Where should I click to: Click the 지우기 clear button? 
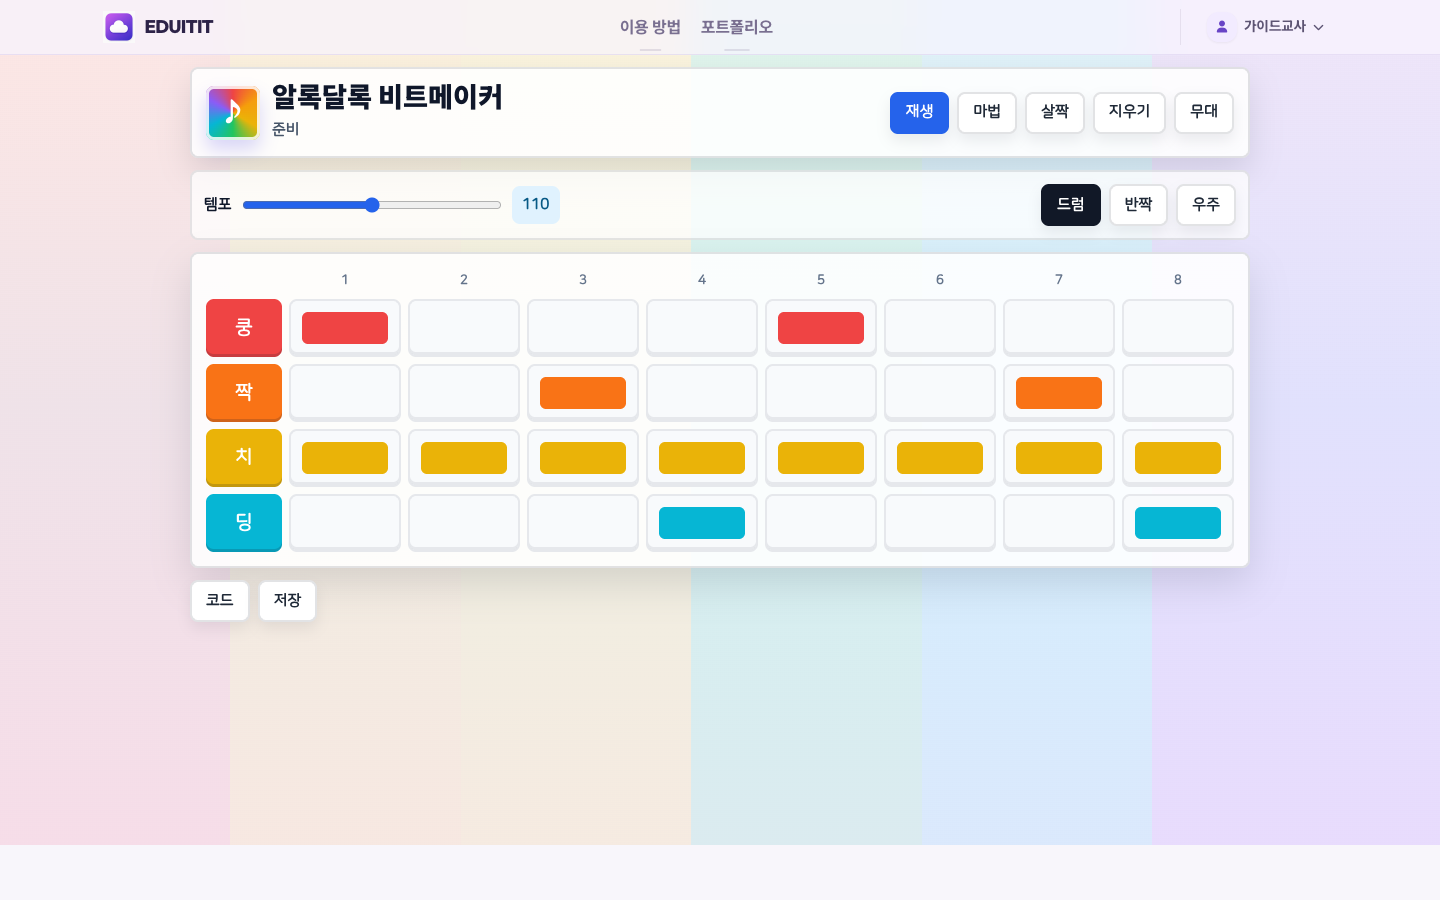[1129, 113]
